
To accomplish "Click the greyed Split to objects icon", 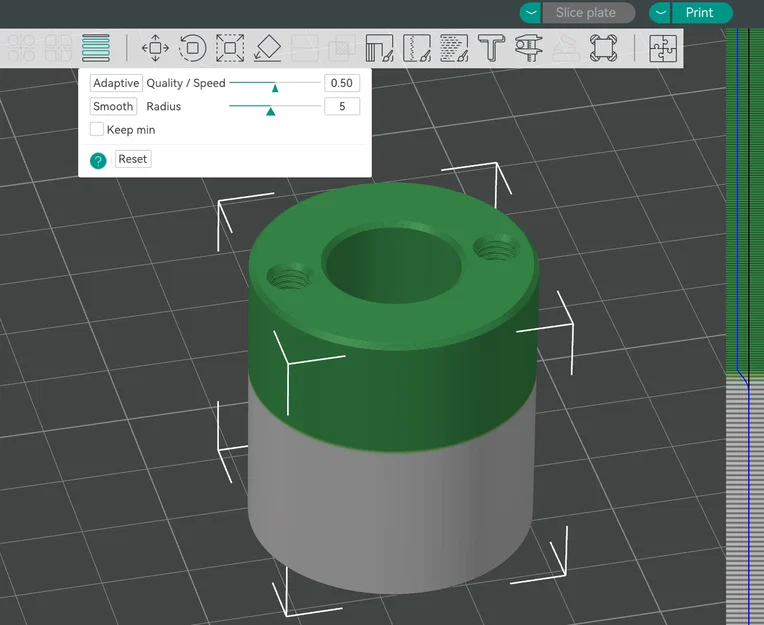I will pos(21,48).
